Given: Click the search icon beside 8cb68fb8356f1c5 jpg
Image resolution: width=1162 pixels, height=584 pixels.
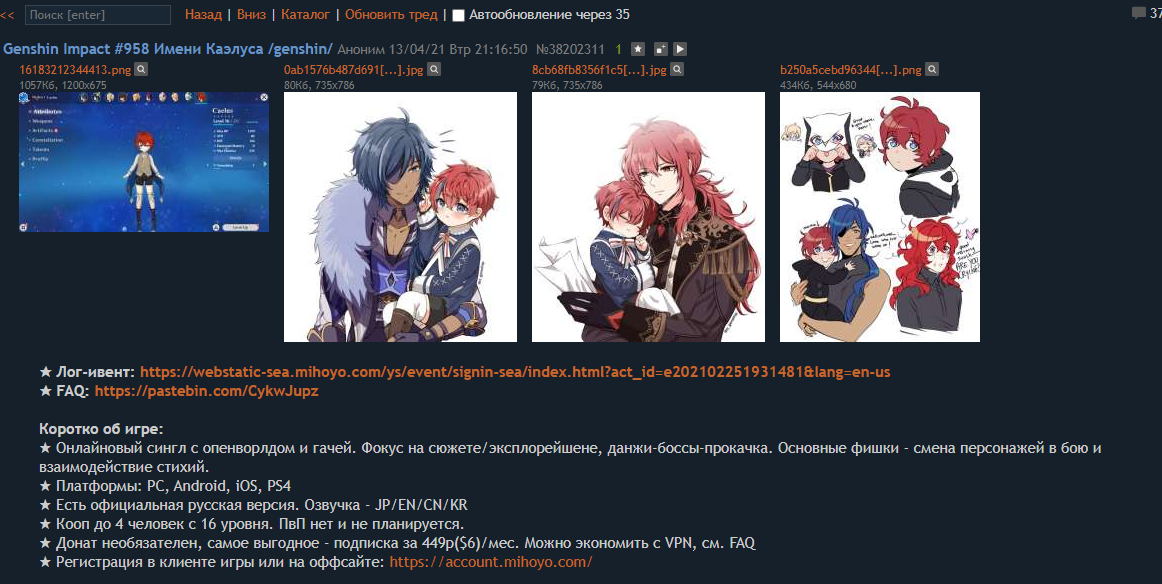Looking at the screenshot, I should 677,70.
